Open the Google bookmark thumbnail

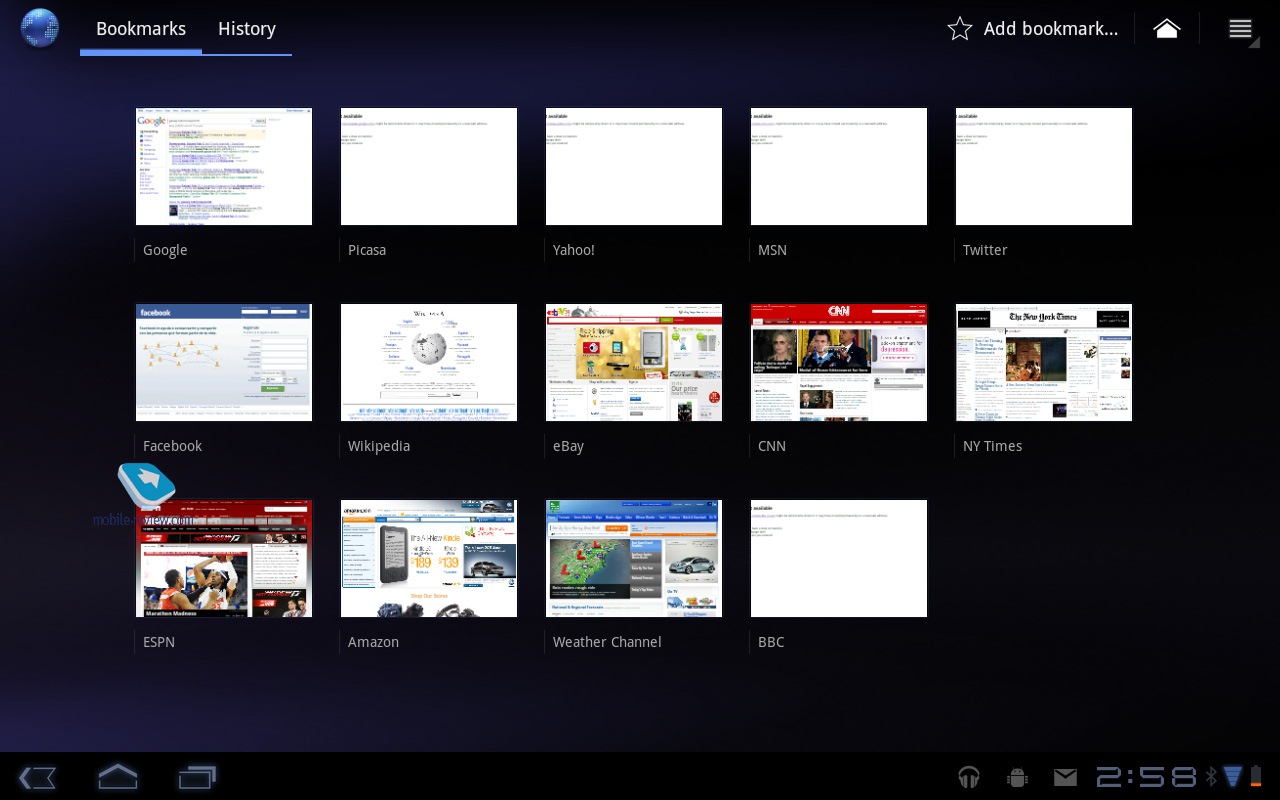tap(224, 166)
